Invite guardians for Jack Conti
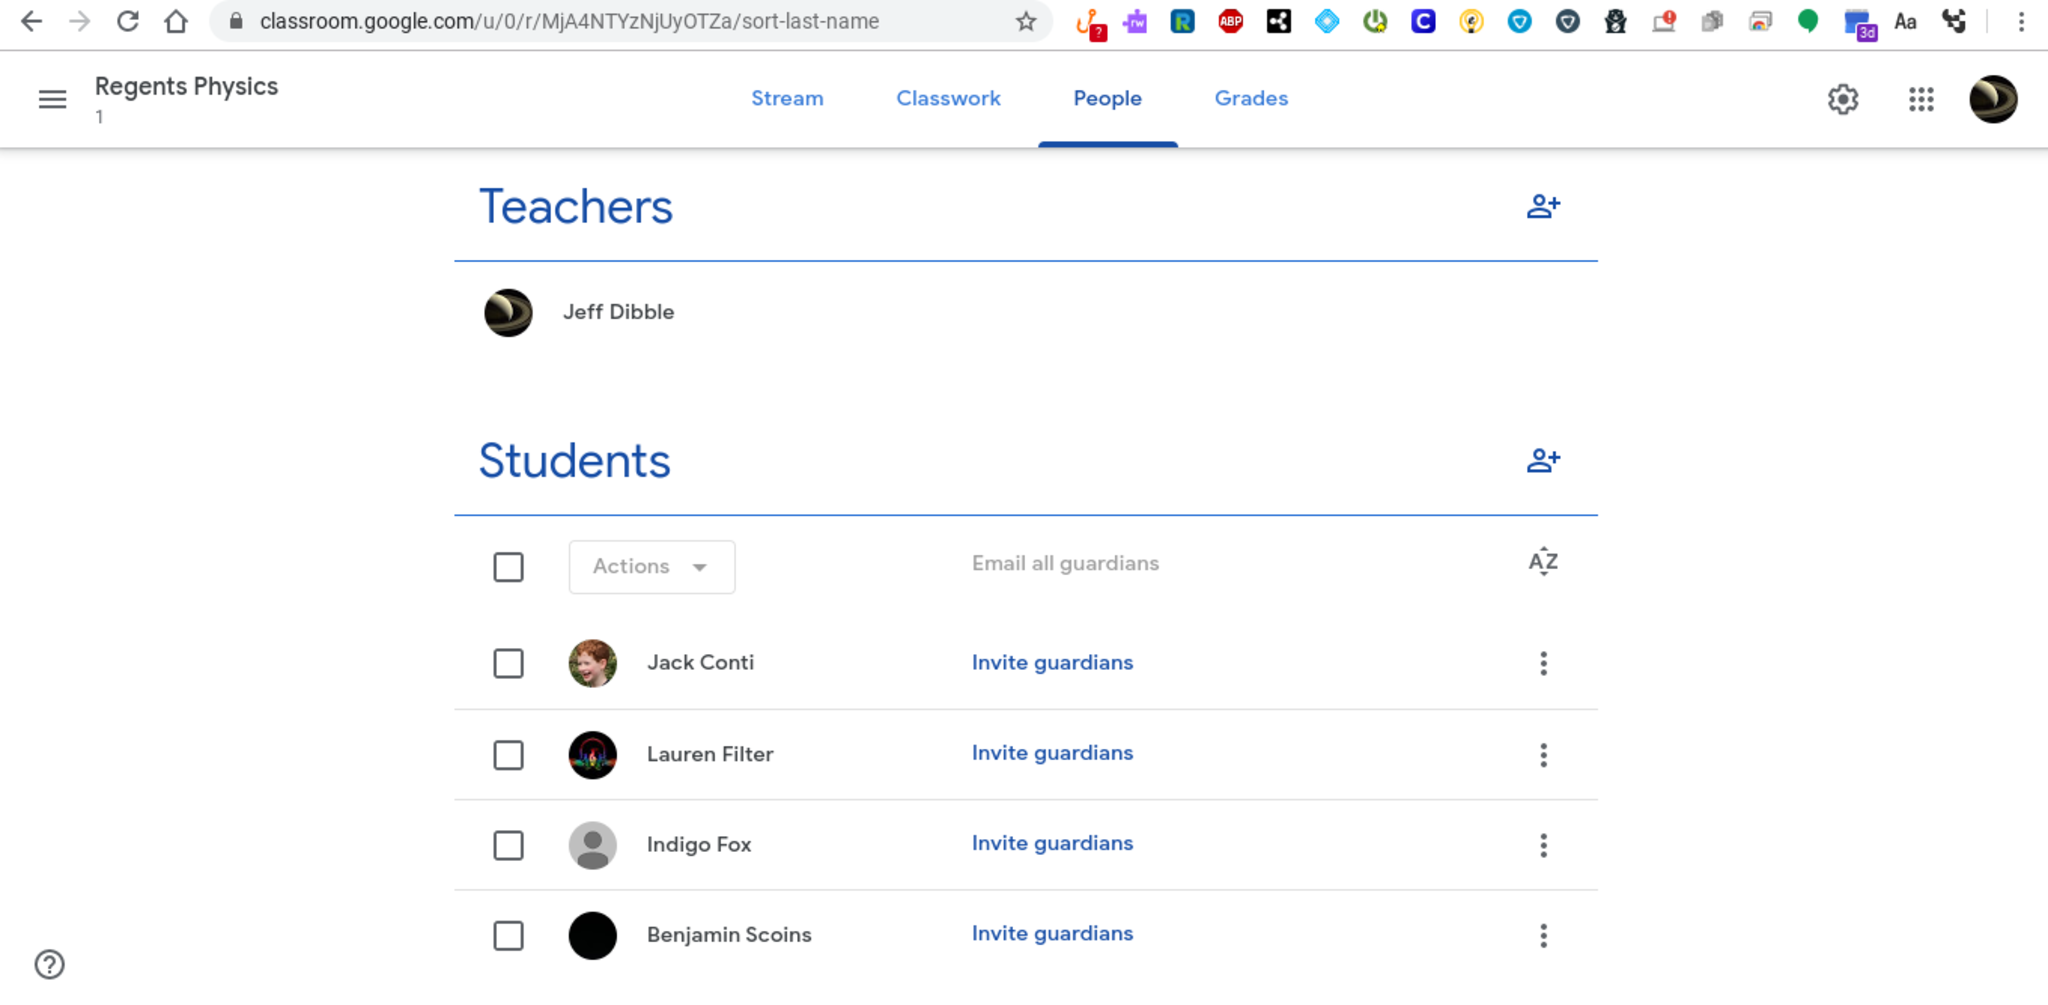This screenshot has width=2048, height=1005. point(1052,662)
